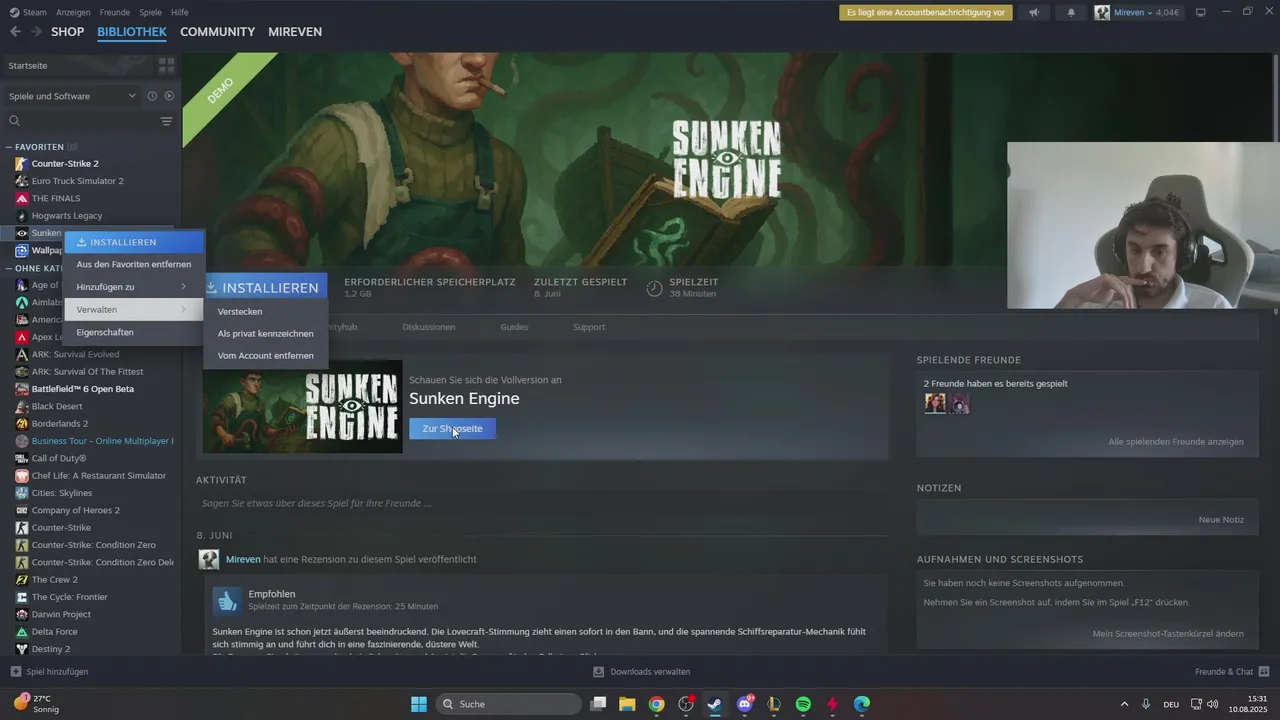Expand Verwalten submenu entry
Screen dimensions: 1280x720
(133, 310)
